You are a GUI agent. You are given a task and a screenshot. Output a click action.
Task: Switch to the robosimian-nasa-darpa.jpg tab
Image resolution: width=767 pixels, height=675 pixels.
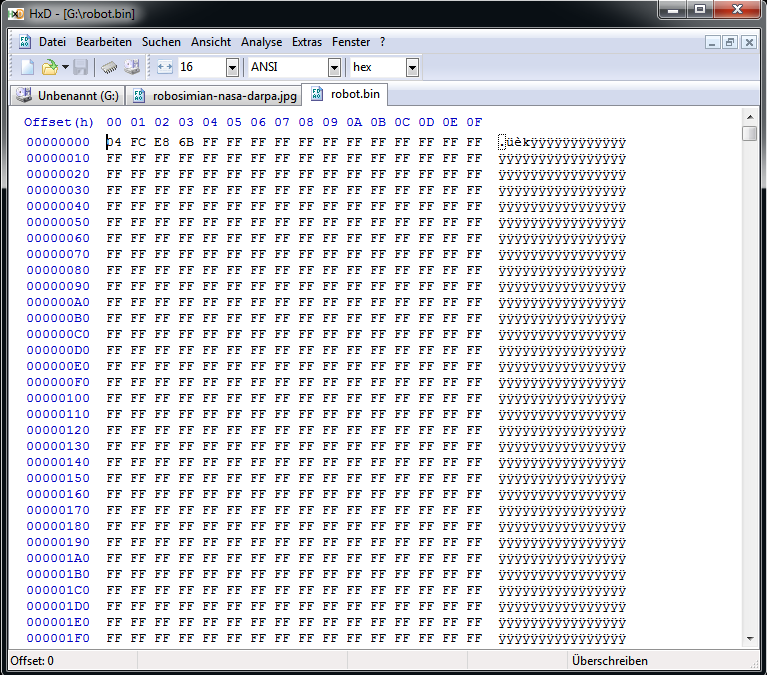tap(214, 96)
